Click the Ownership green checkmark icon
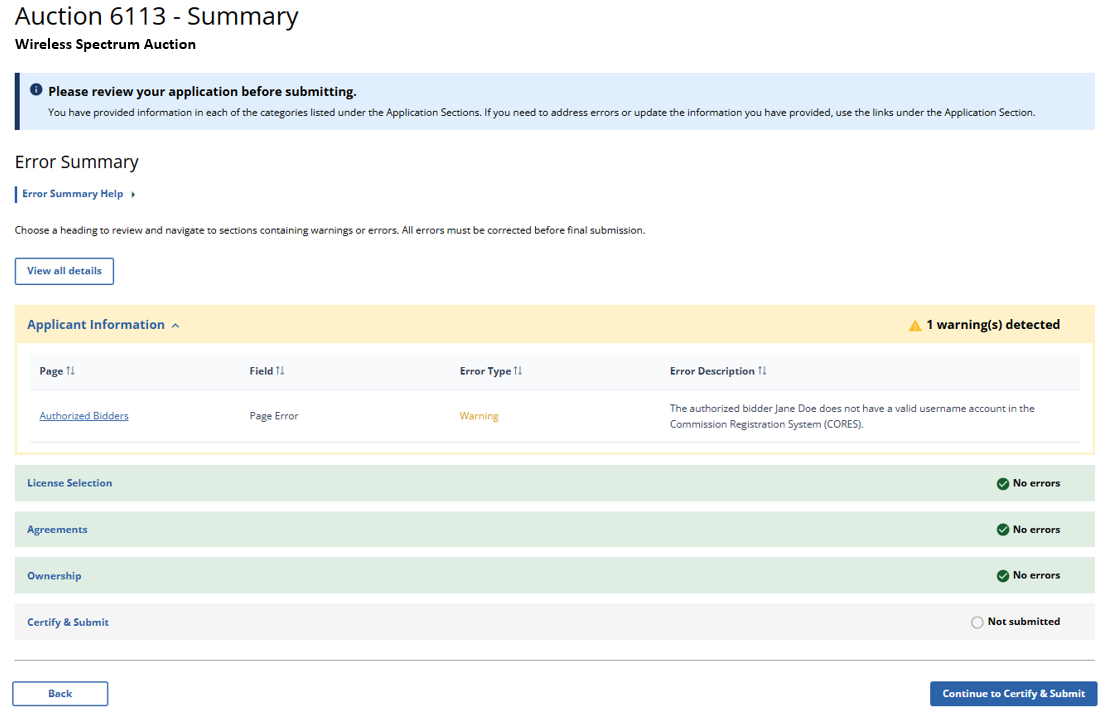 point(1002,576)
